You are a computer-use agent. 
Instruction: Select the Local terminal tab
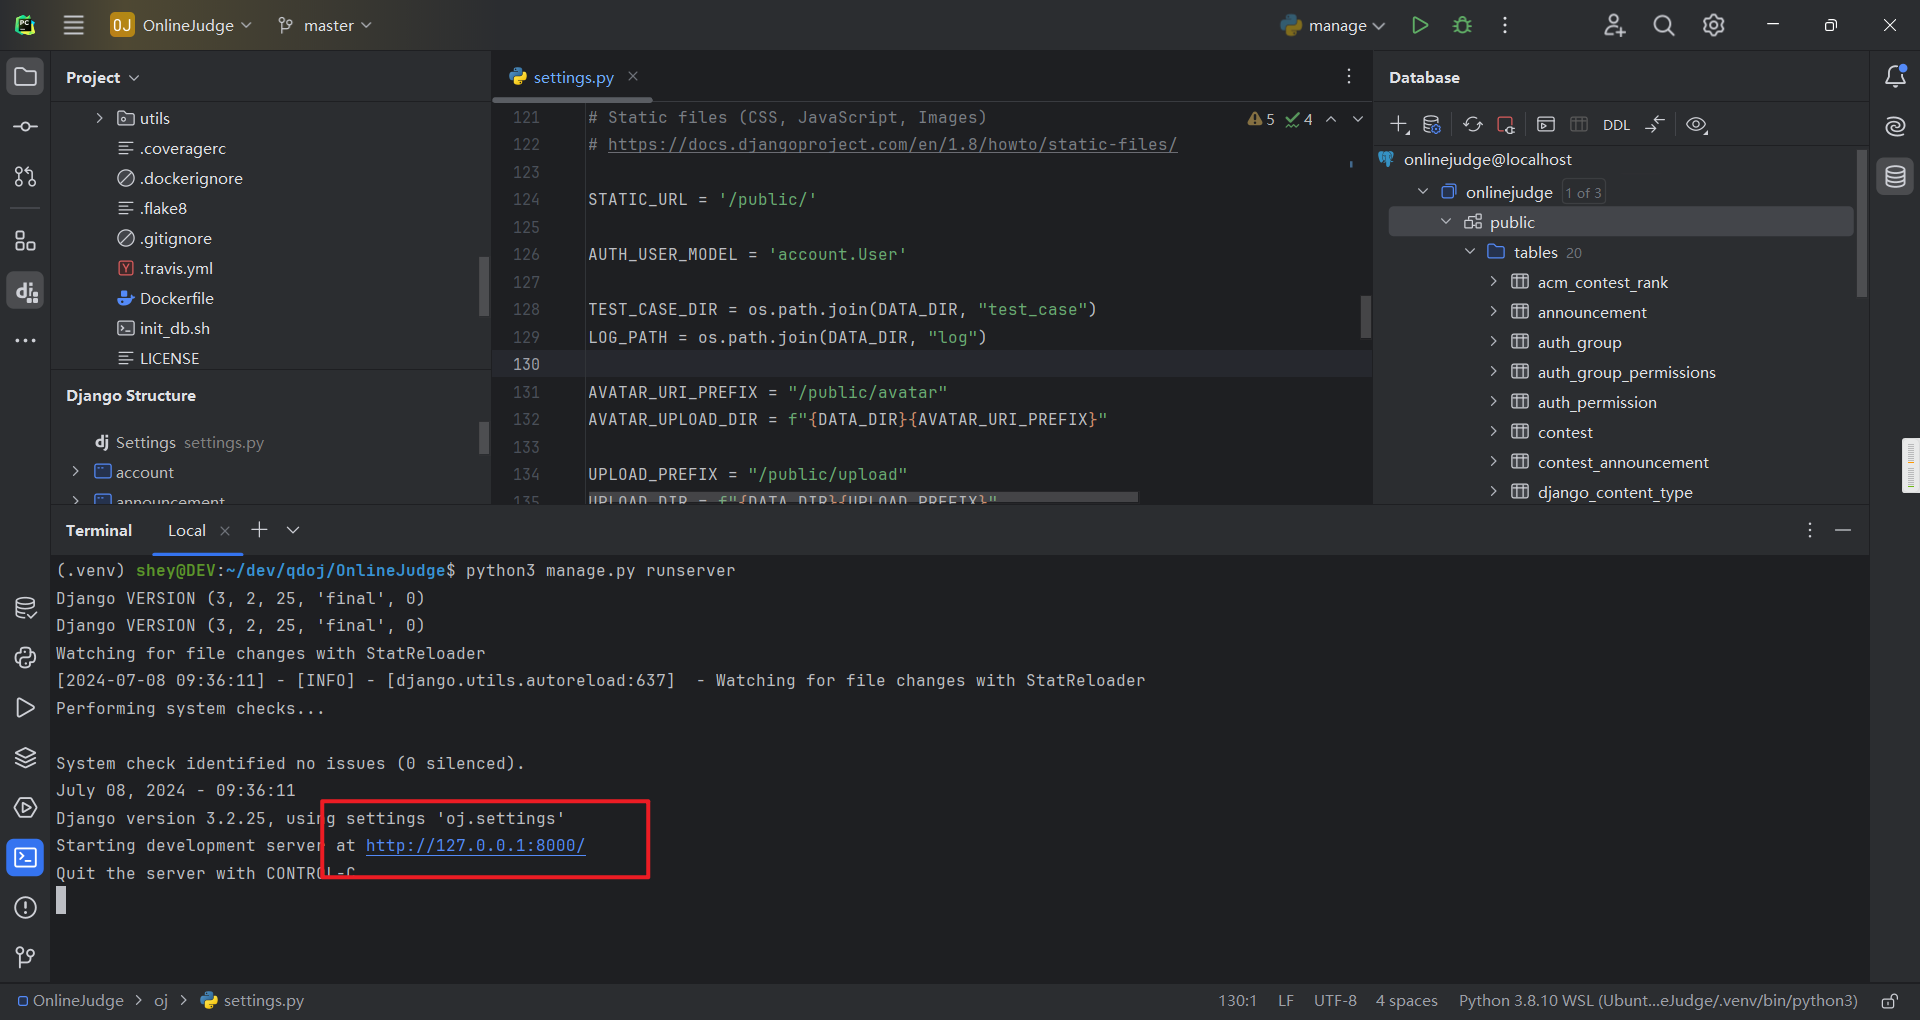pos(187,530)
